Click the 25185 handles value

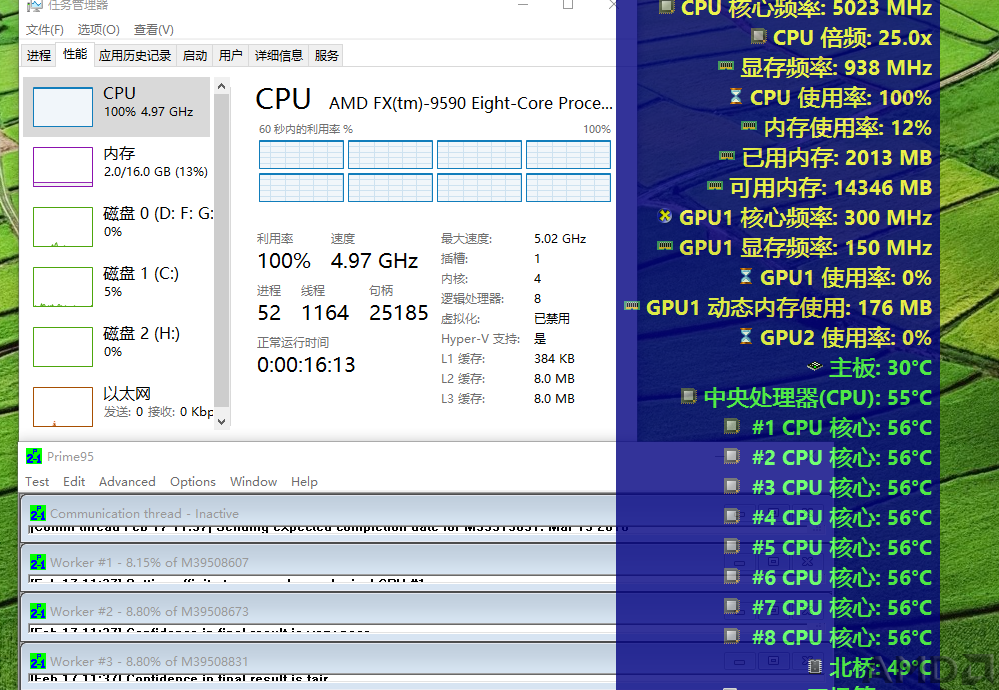coord(398,313)
